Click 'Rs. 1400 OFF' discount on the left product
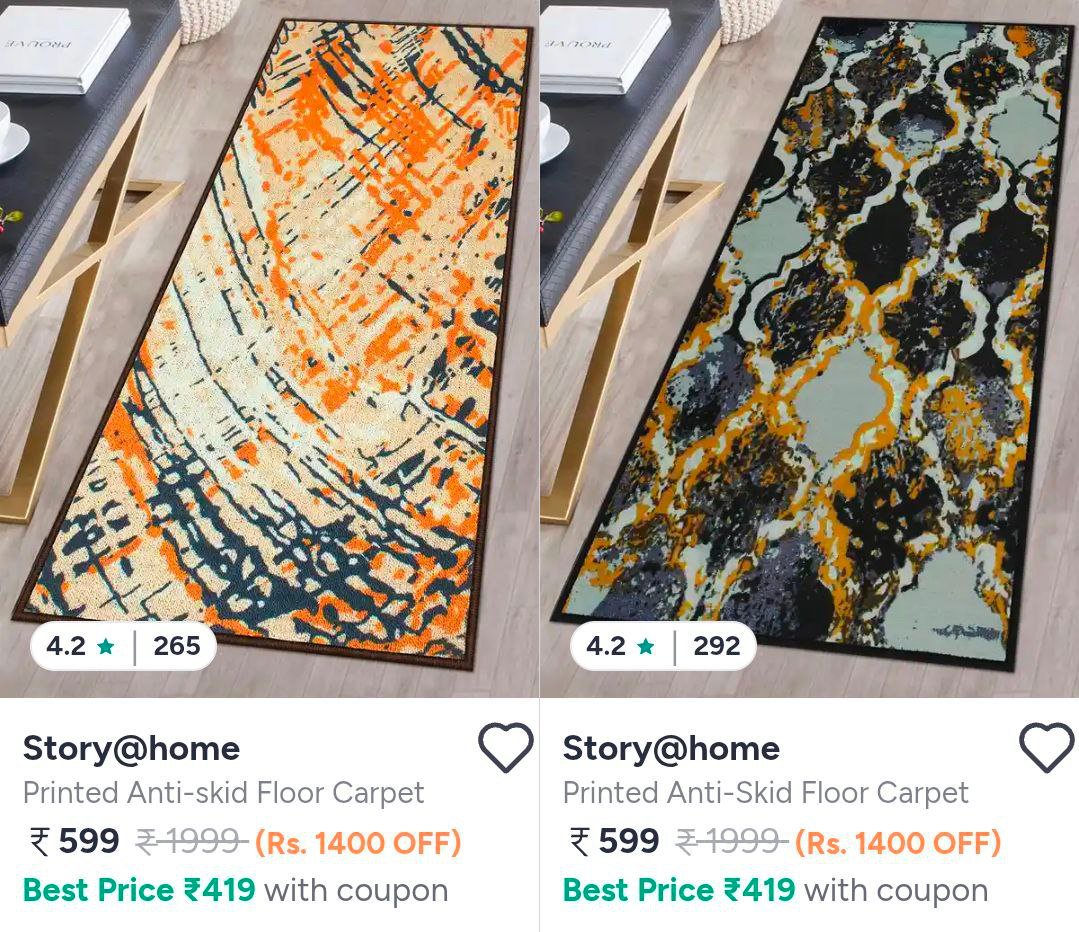Image resolution: width=1079 pixels, height=932 pixels. [358, 843]
